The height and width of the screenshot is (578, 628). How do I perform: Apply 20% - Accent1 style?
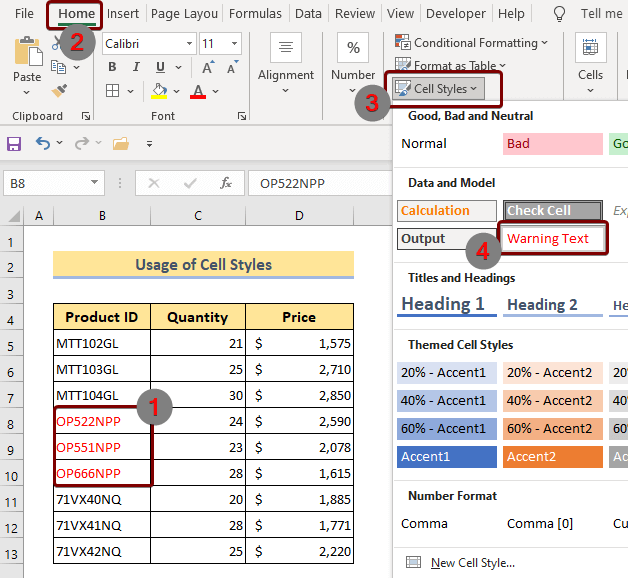[447, 373]
